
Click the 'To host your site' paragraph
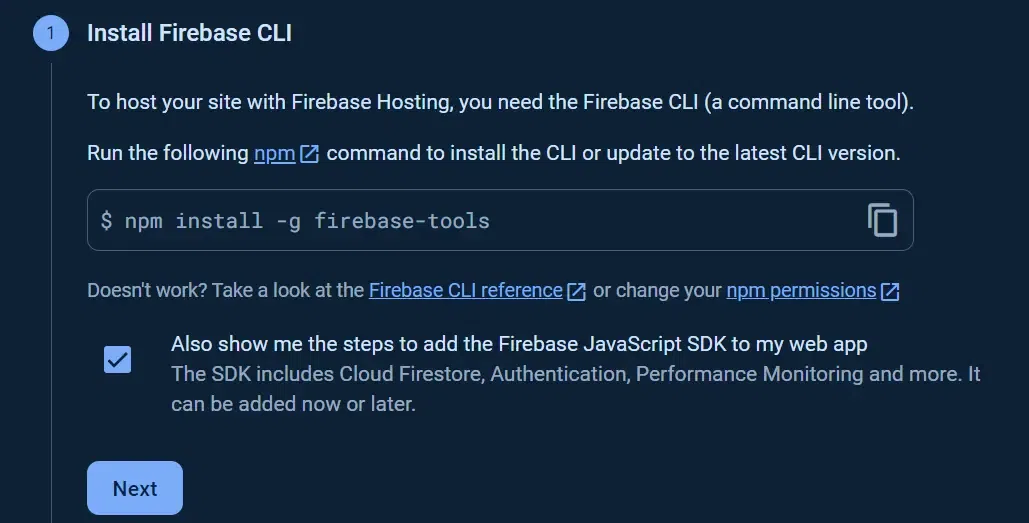pos(500,102)
